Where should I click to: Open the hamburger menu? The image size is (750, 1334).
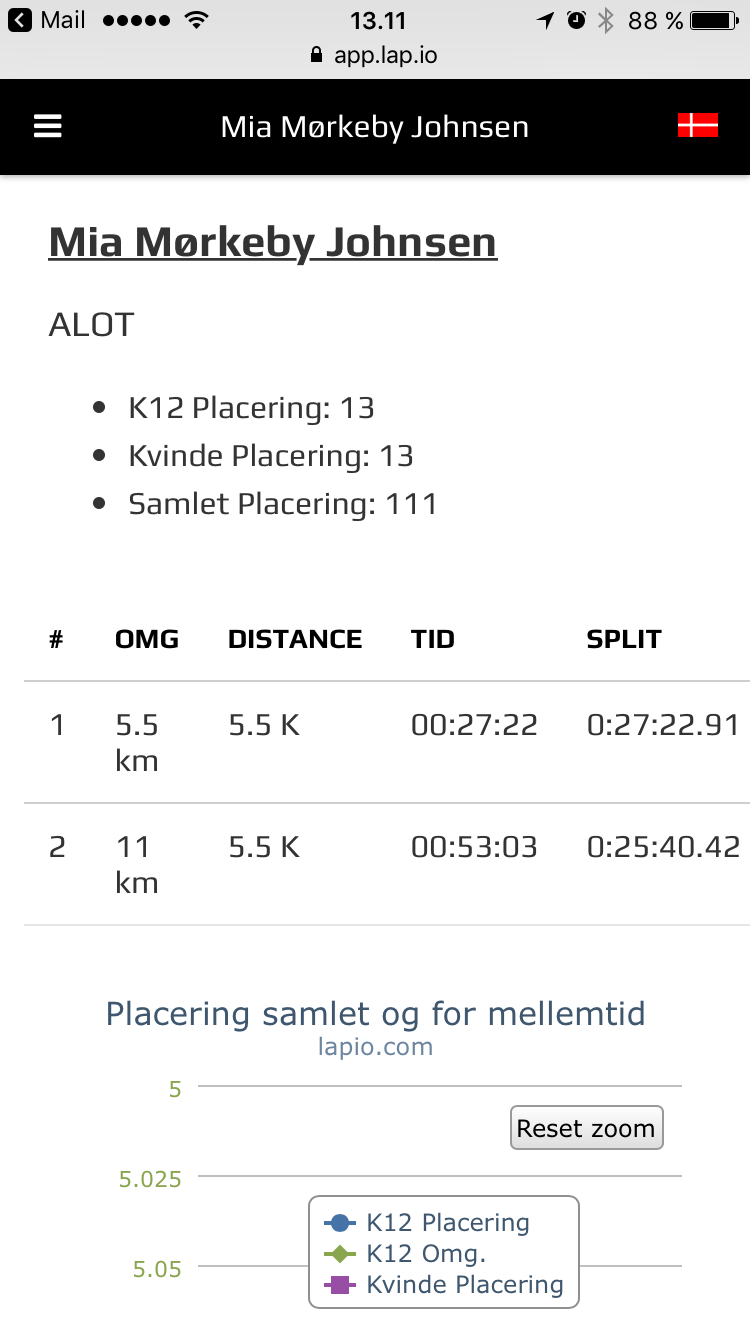[x=48, y=127]
